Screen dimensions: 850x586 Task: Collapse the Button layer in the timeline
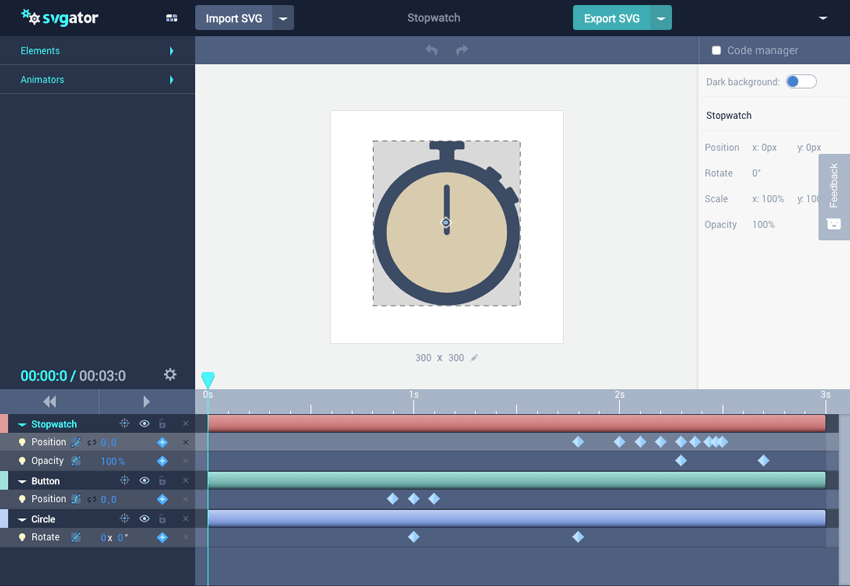pyautogui.click(x=22, y=481)
